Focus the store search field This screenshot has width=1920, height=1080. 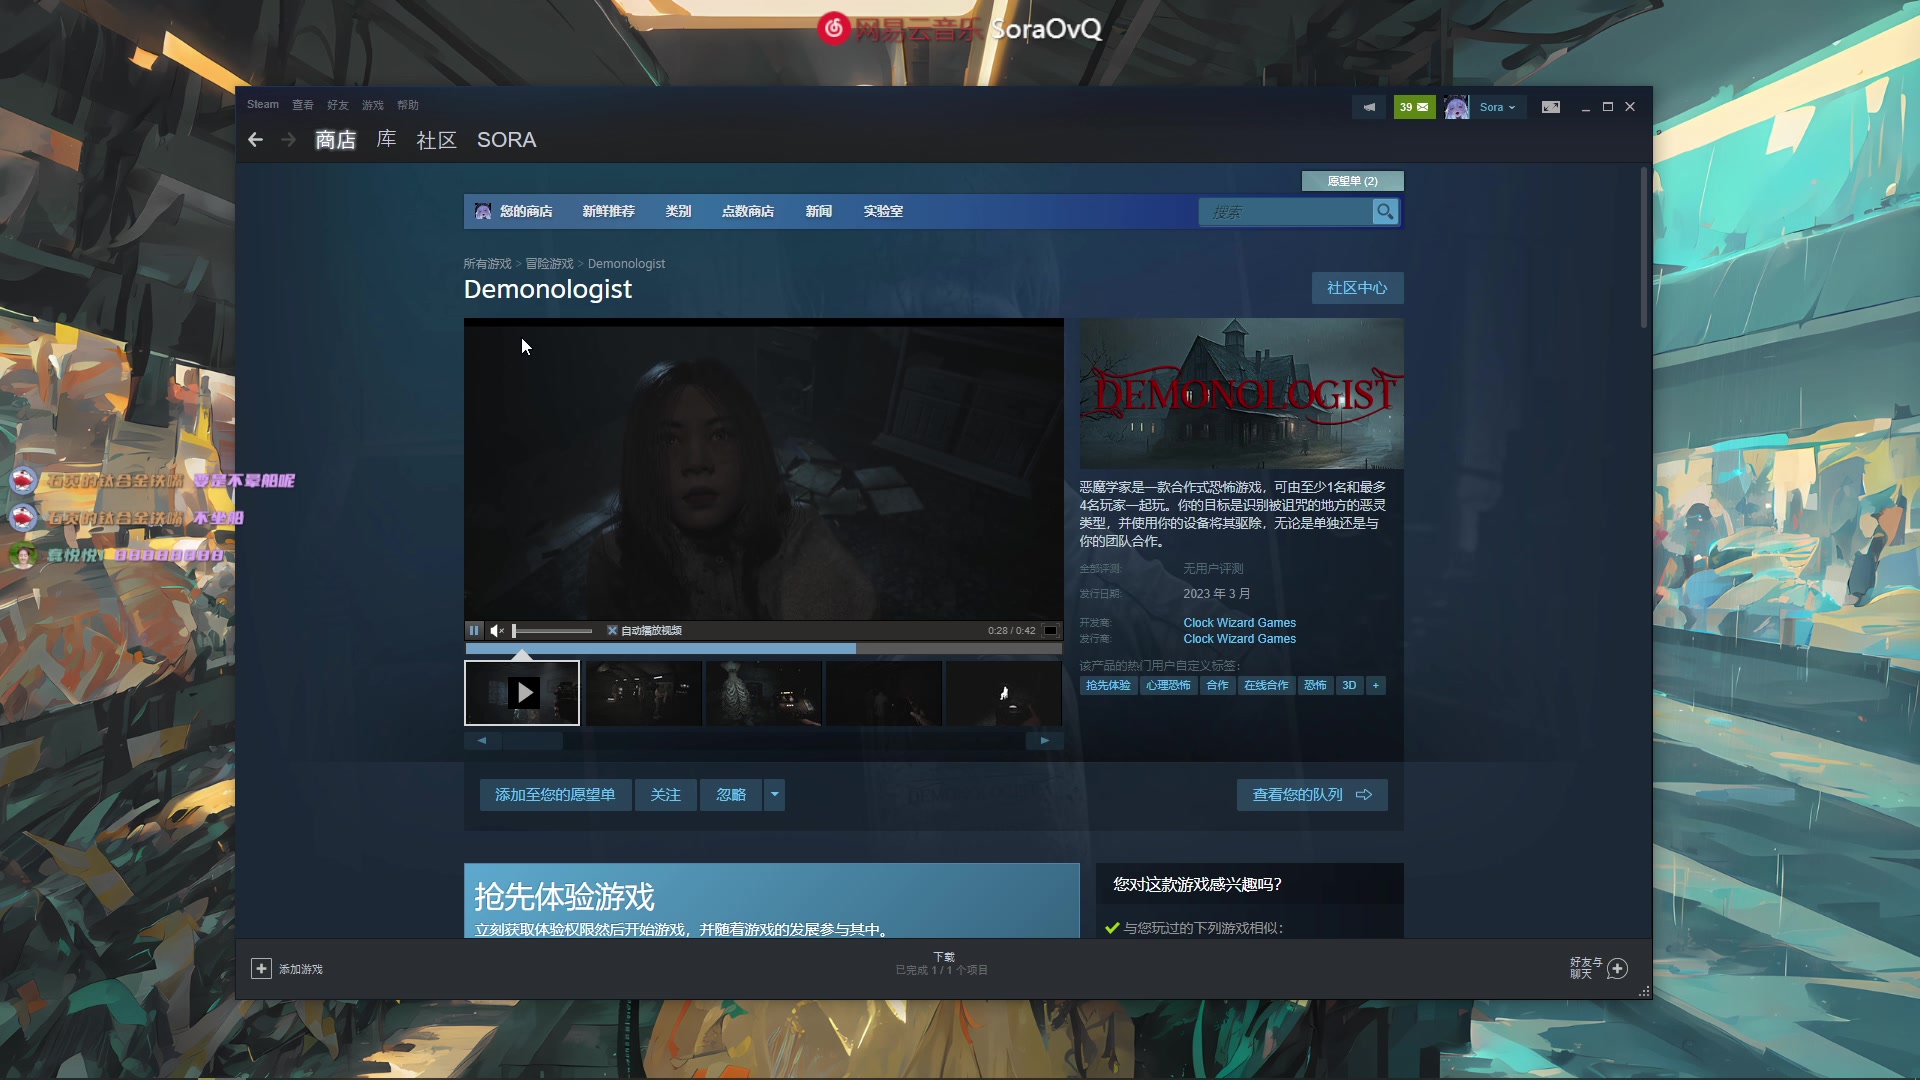1286,211
